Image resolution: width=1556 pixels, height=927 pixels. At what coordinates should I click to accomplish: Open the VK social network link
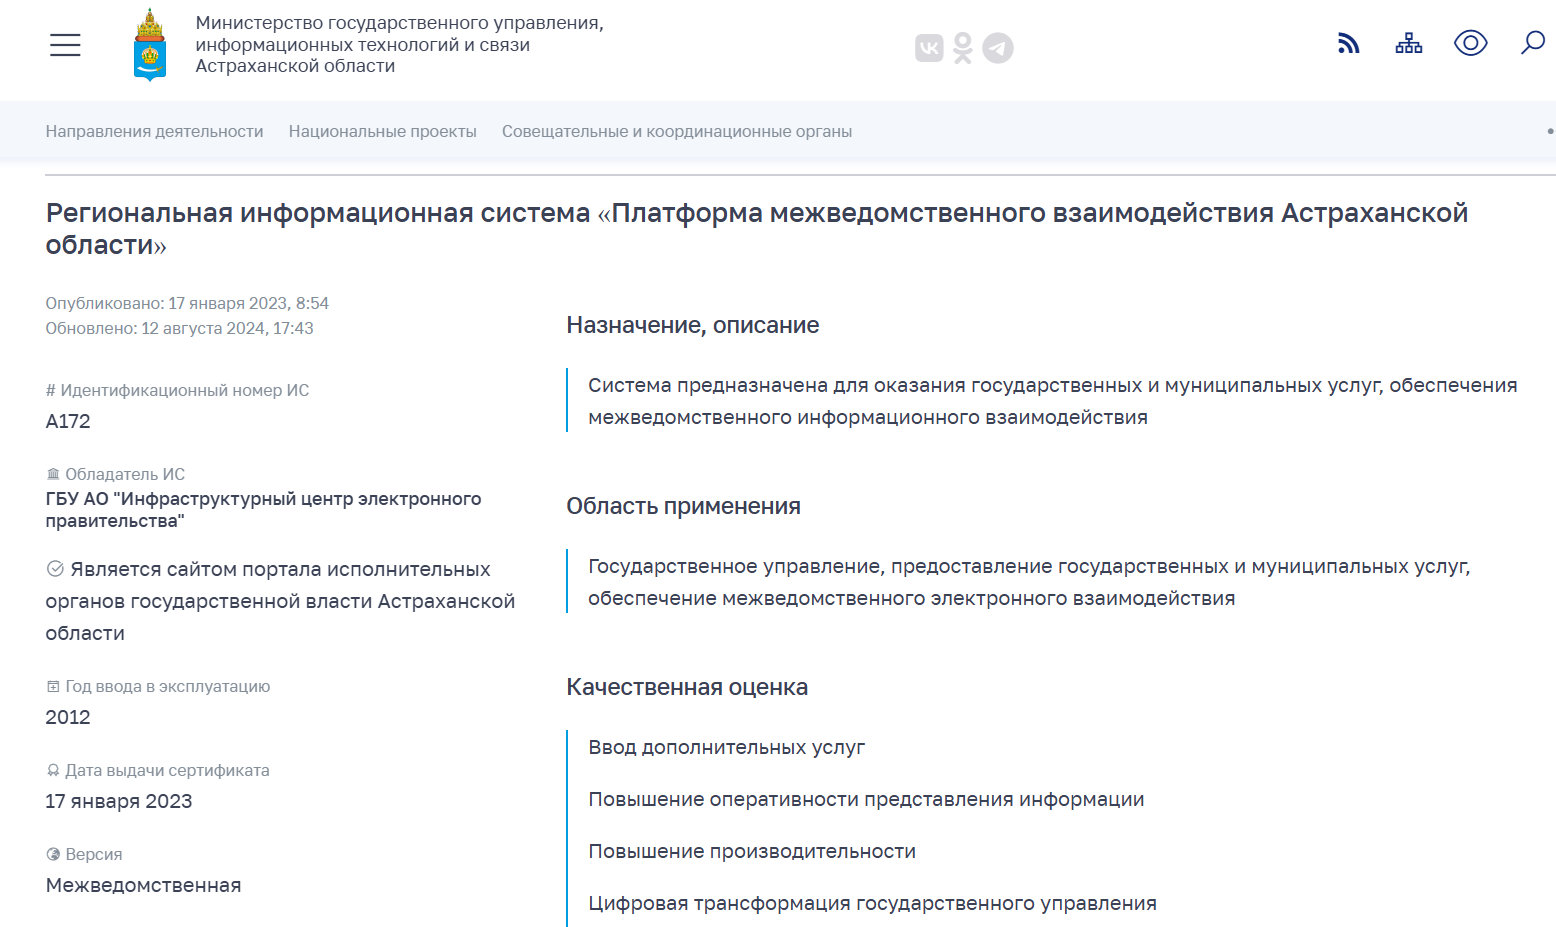[x=929, y=48]
